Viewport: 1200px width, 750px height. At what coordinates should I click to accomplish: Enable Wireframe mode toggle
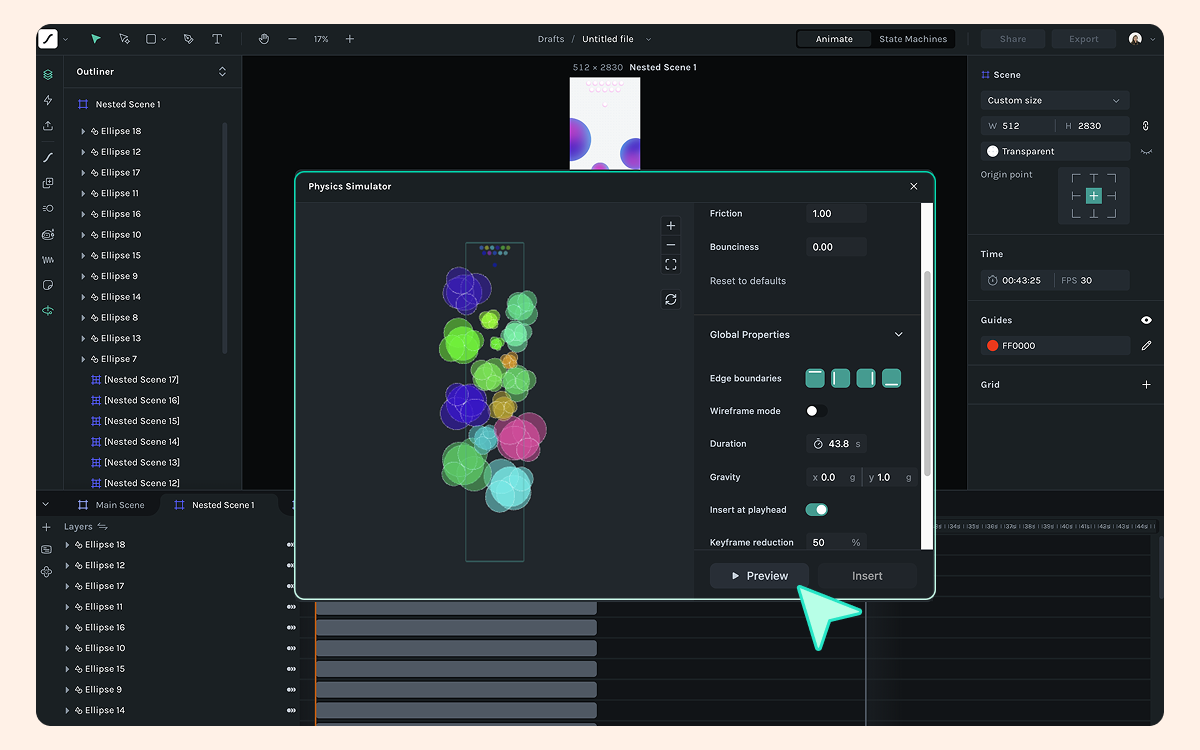(816, 411)
